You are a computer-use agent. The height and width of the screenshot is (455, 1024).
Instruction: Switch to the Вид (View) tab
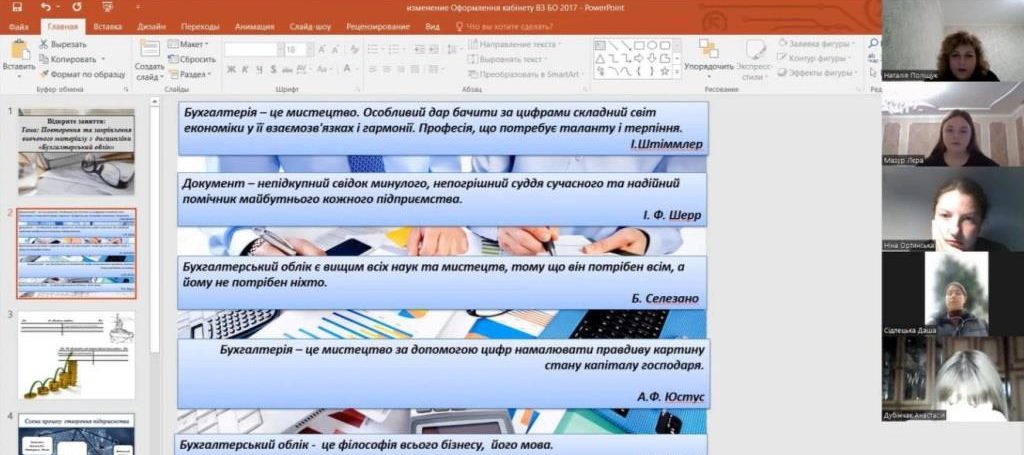click(432, 27)
